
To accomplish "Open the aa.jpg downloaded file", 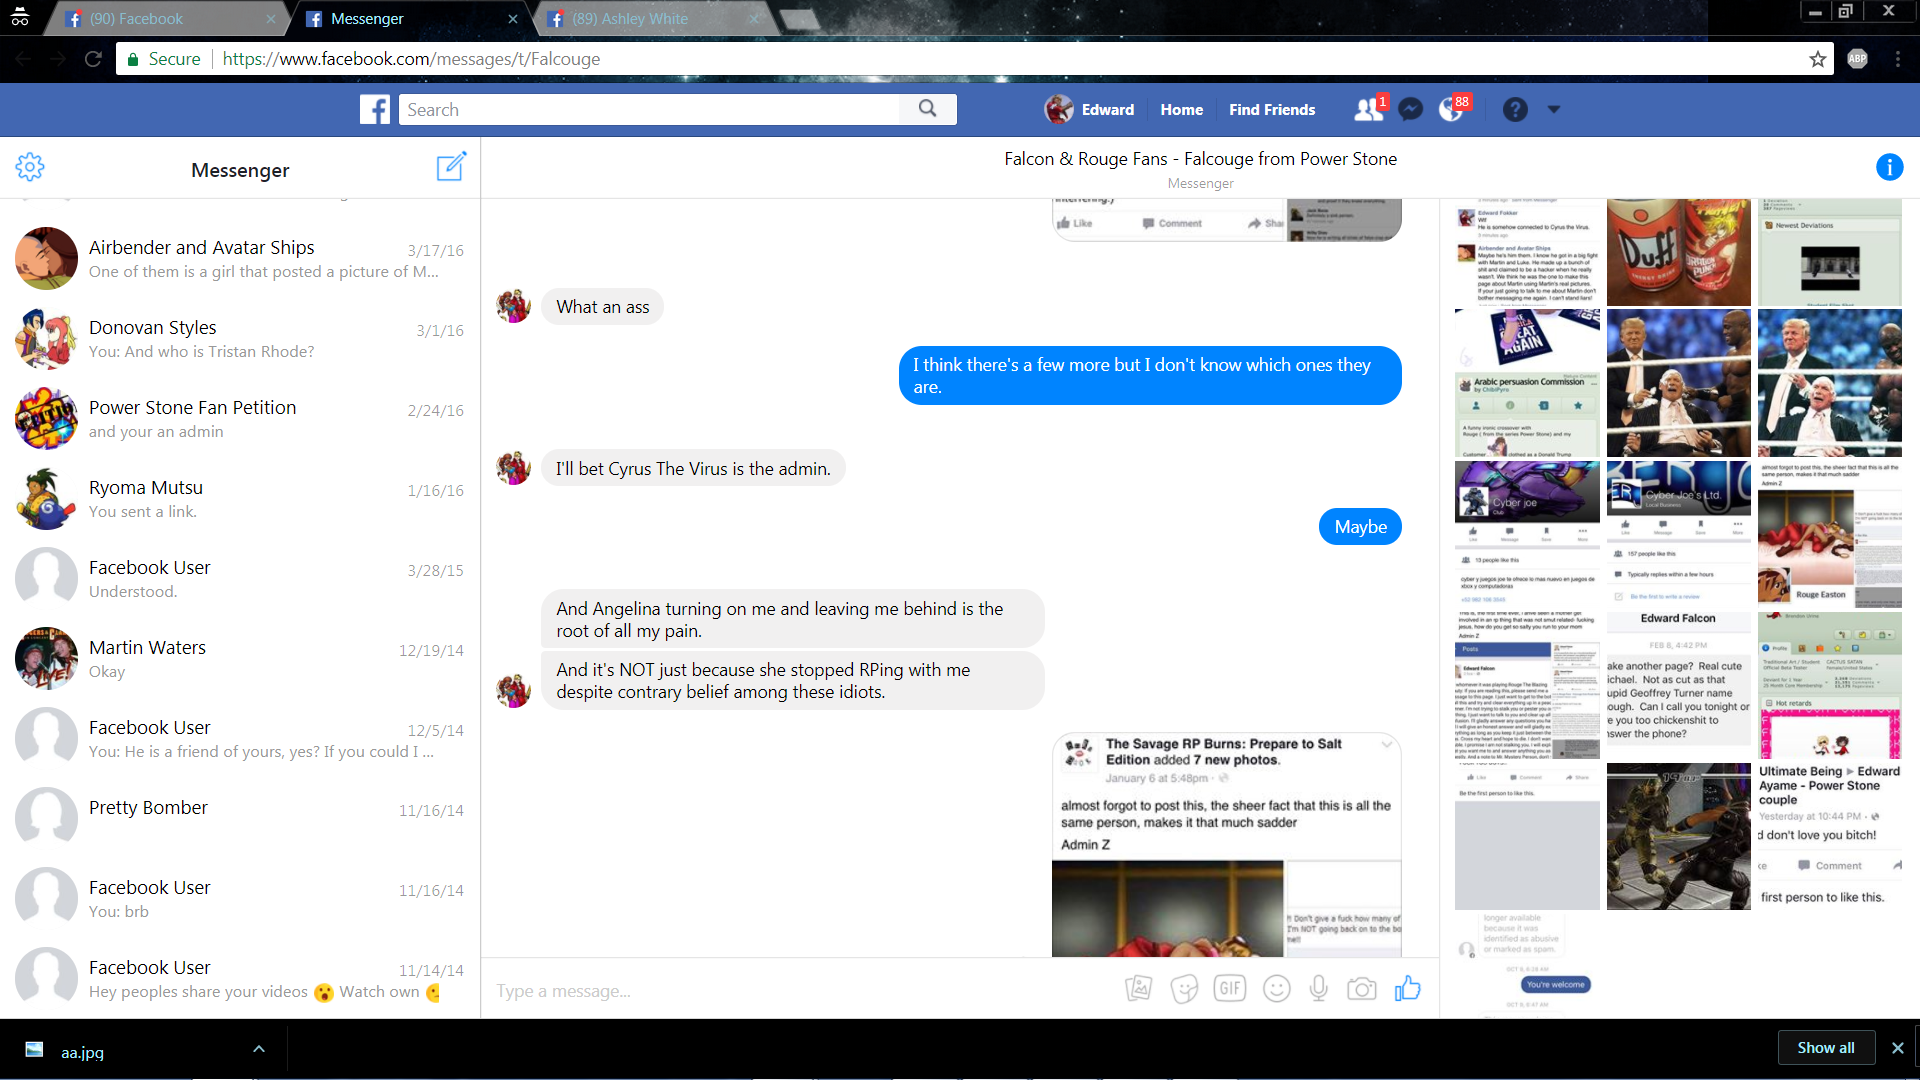I will [x=82, y=1052].
